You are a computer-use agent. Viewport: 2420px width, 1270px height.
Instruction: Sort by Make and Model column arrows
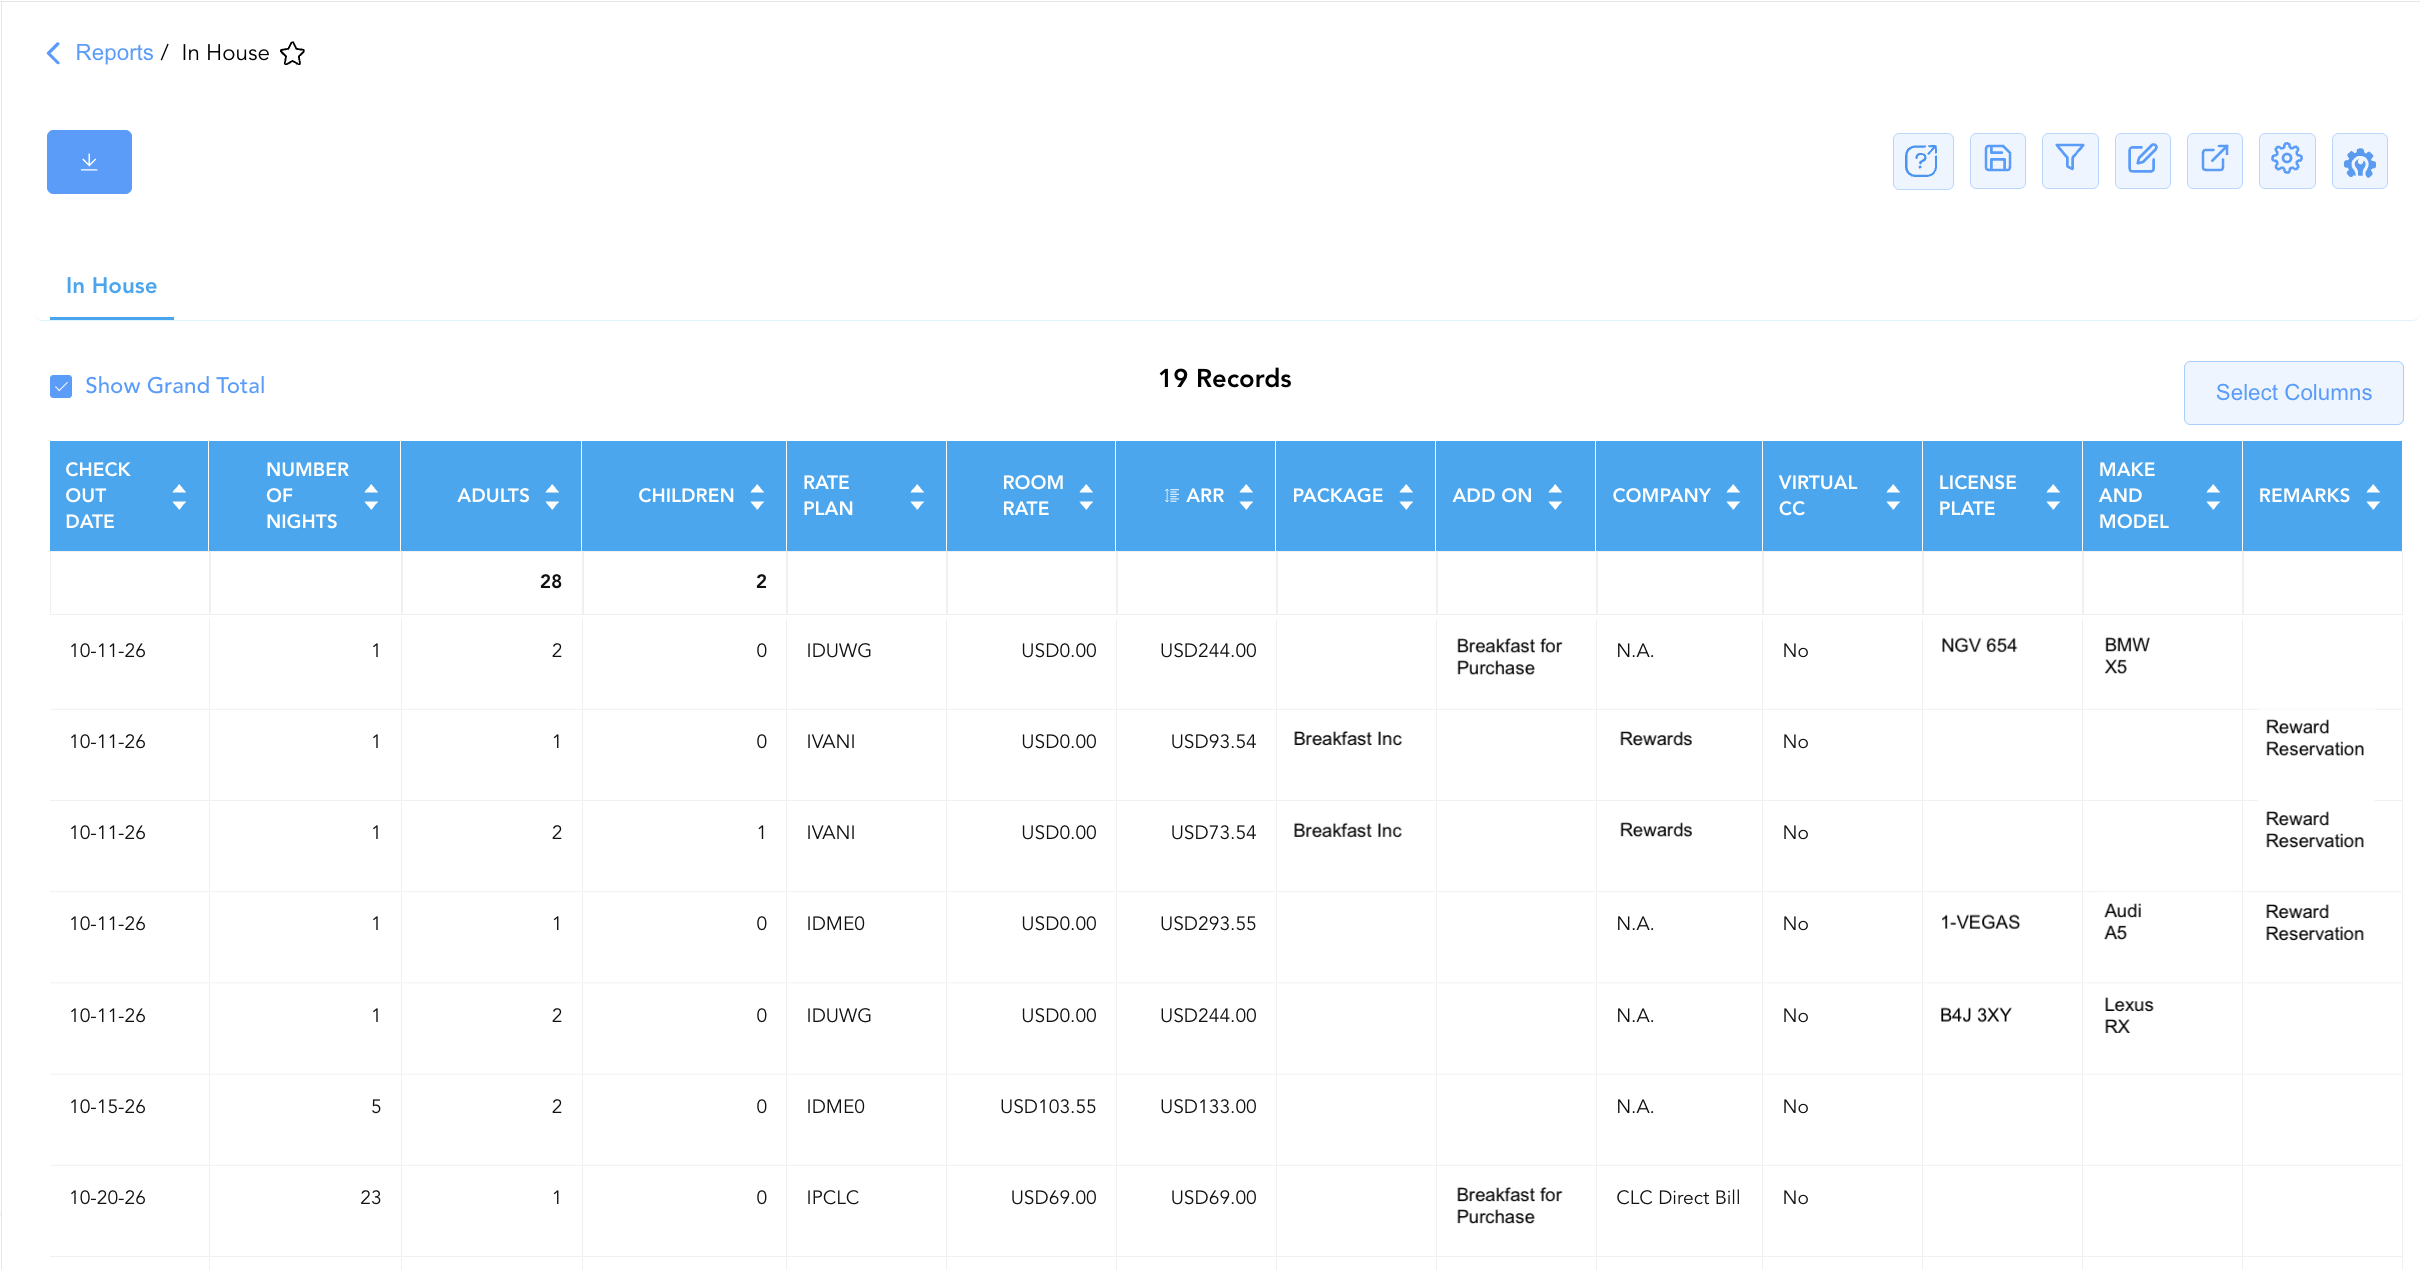[x=2213, y=496]
